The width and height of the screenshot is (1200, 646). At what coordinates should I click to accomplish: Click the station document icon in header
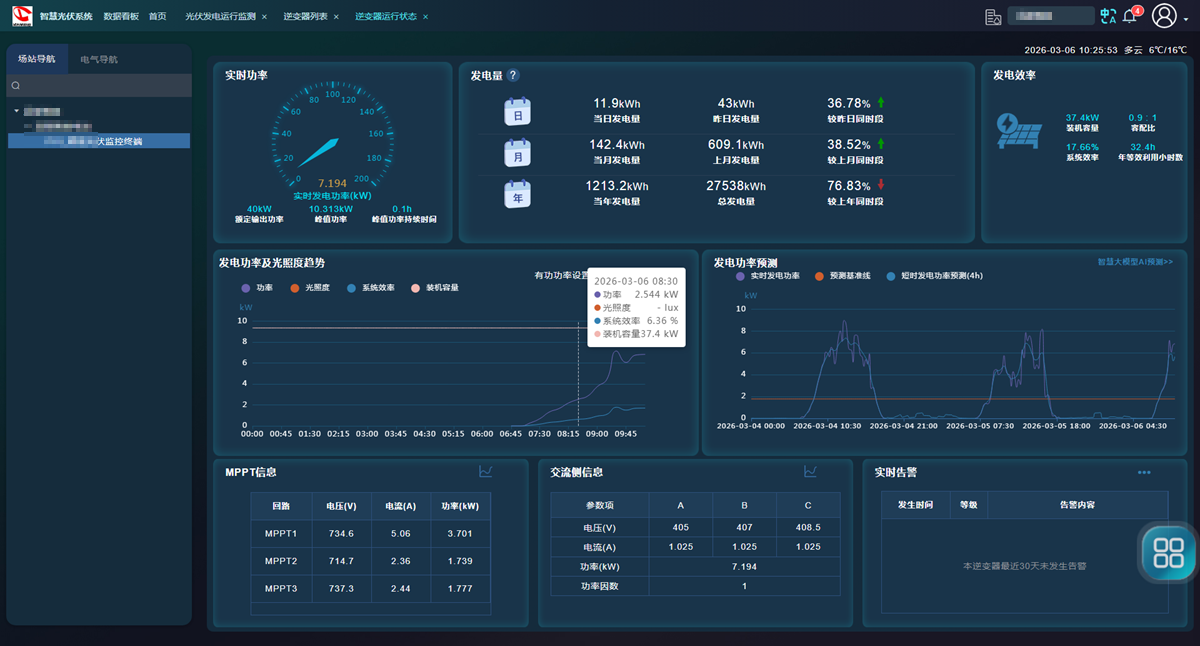(x=993, y=16)
